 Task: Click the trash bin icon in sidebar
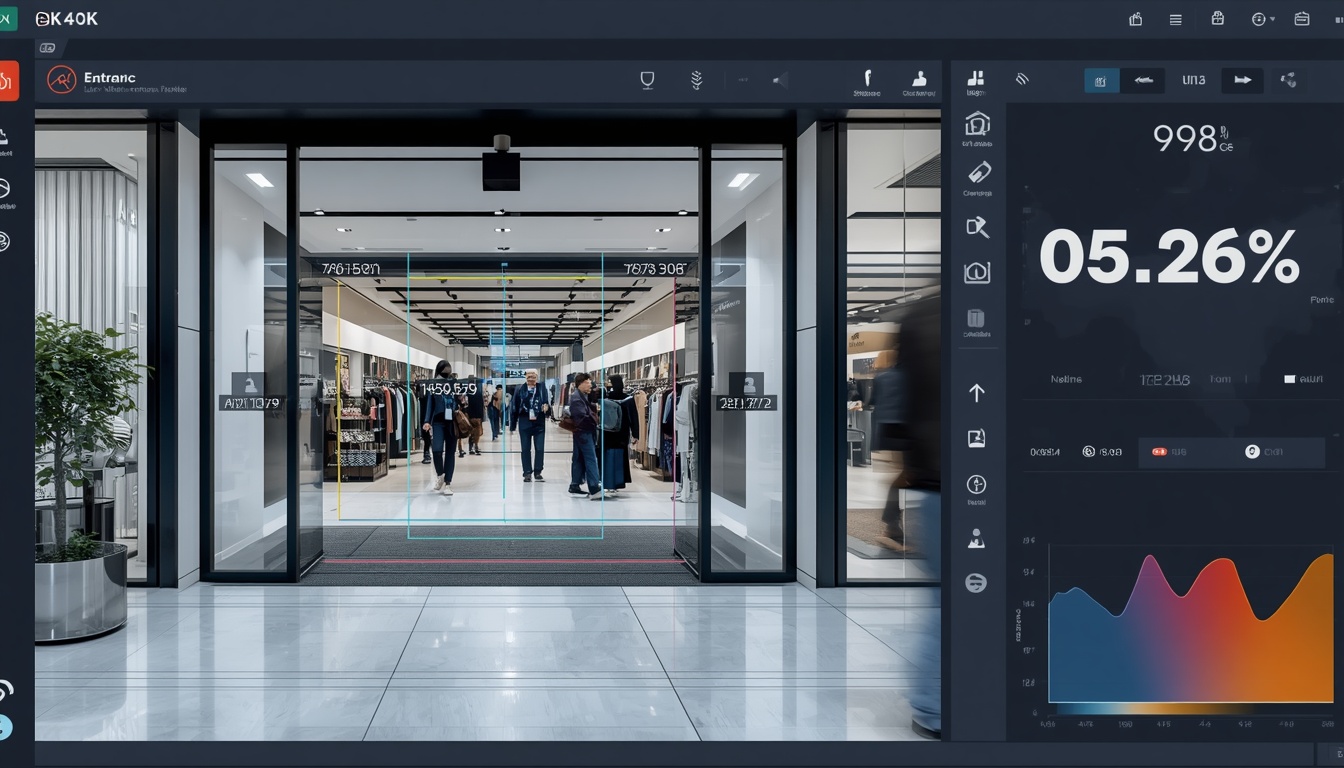977,319
